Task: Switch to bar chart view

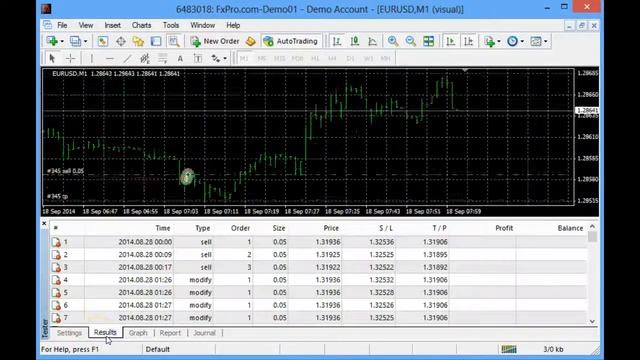Action: coord(337,41)
